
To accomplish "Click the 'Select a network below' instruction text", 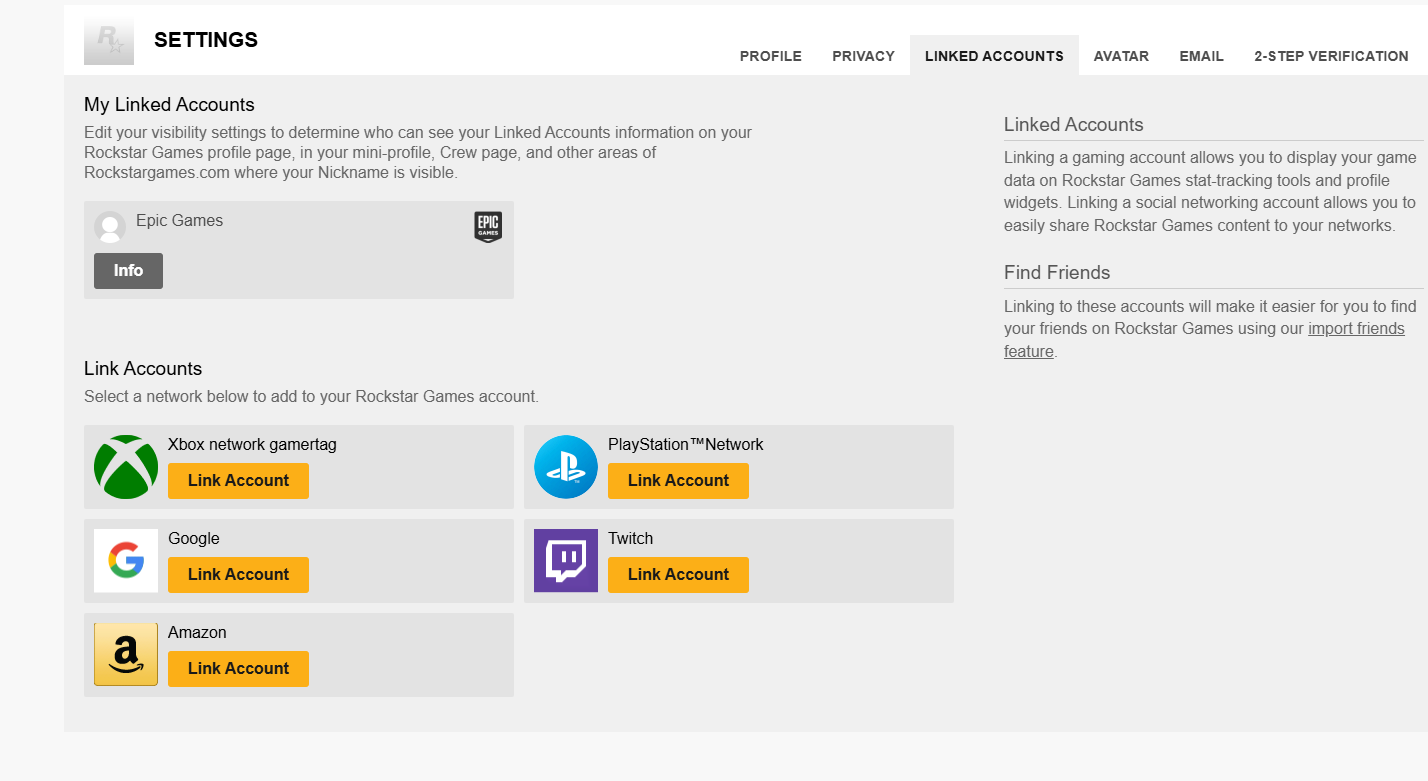I will pos(311,397).
